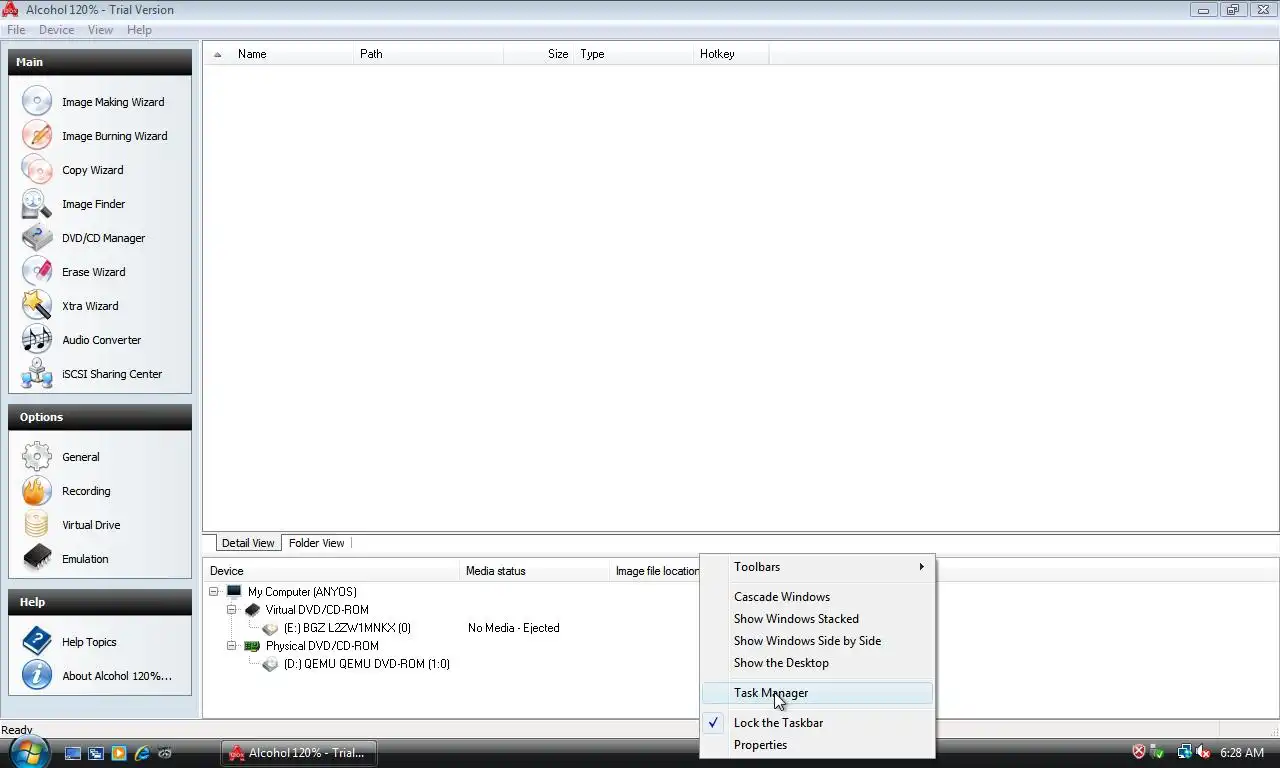Screen dimensions: 1280x768
Task: Start the Erase Wizard from its icon
Action: [37, 271]
